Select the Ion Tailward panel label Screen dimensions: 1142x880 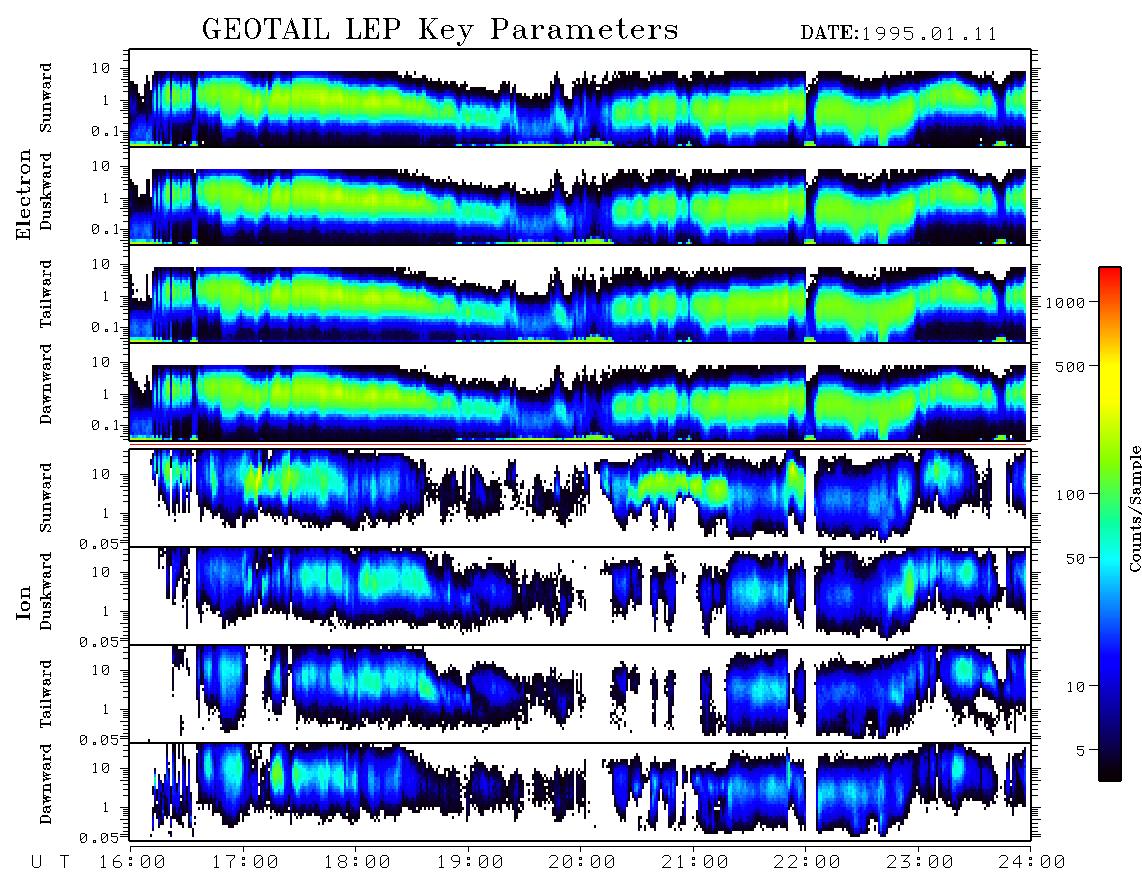(x=46, y=694)
